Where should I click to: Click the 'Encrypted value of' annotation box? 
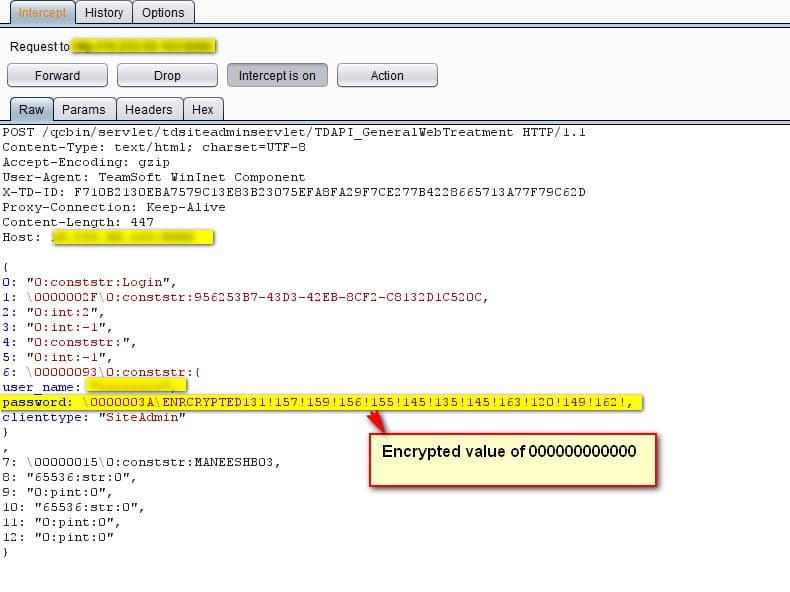pos(512,460)
